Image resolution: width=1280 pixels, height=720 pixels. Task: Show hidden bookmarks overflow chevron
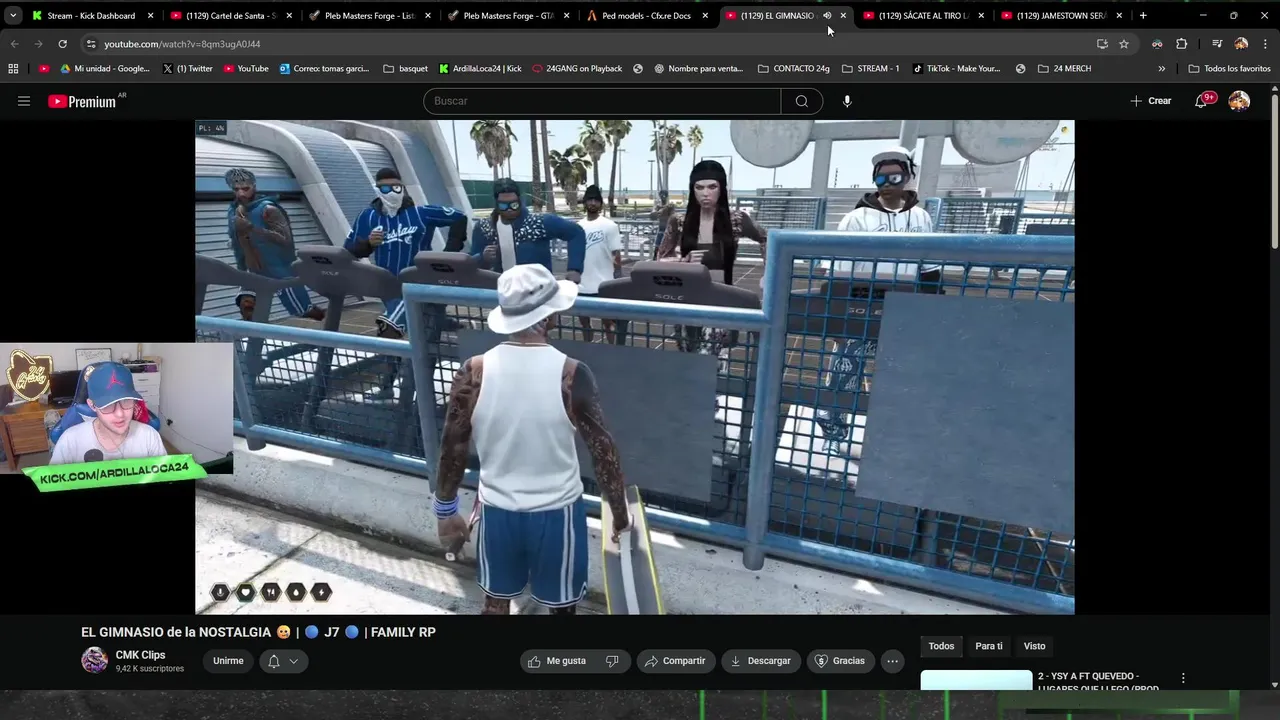(x=1161, y=69)
